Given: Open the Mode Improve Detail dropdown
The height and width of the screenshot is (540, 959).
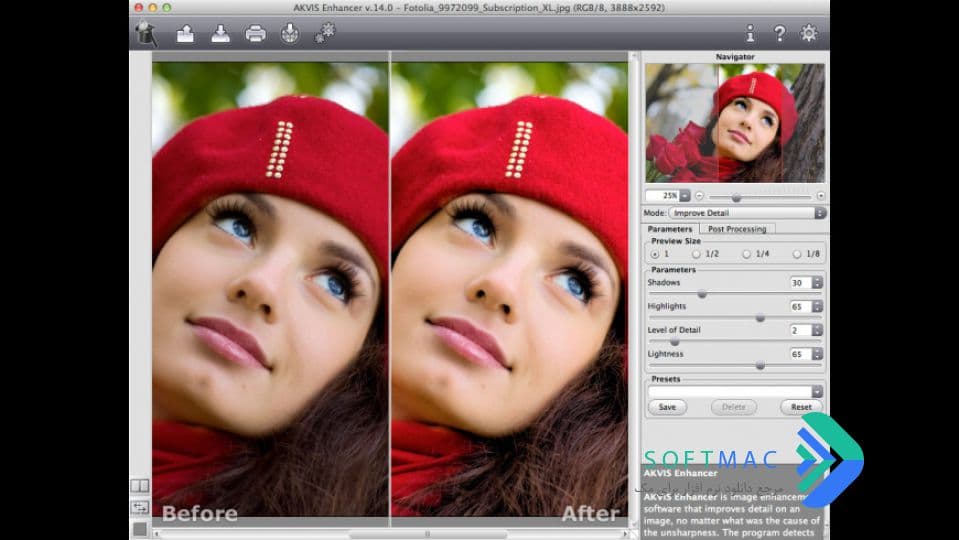Looking at the screenshot, I should 747,213.
